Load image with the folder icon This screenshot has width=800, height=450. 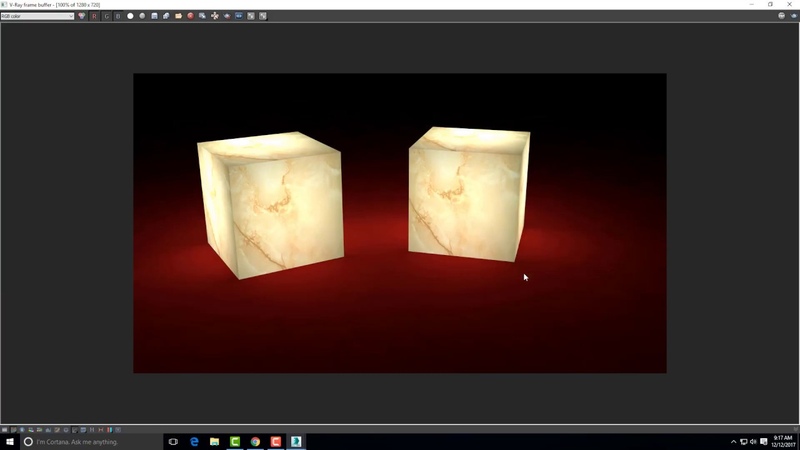point(179,16)
